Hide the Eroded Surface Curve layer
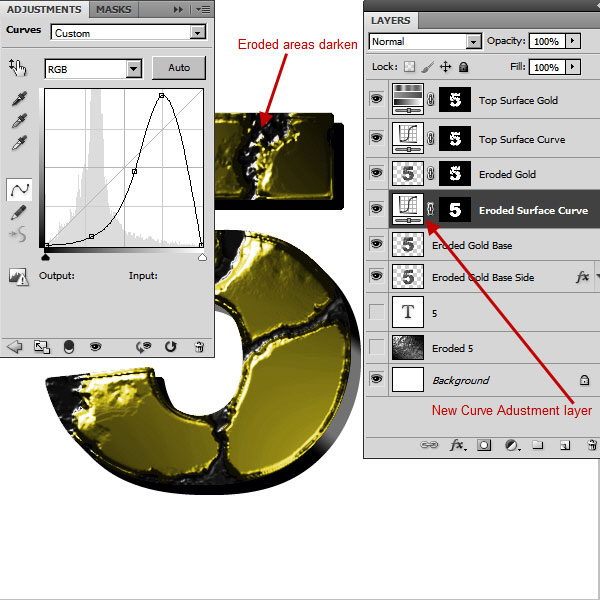Screen dimensions: 600x600 [x=377, y=209]
